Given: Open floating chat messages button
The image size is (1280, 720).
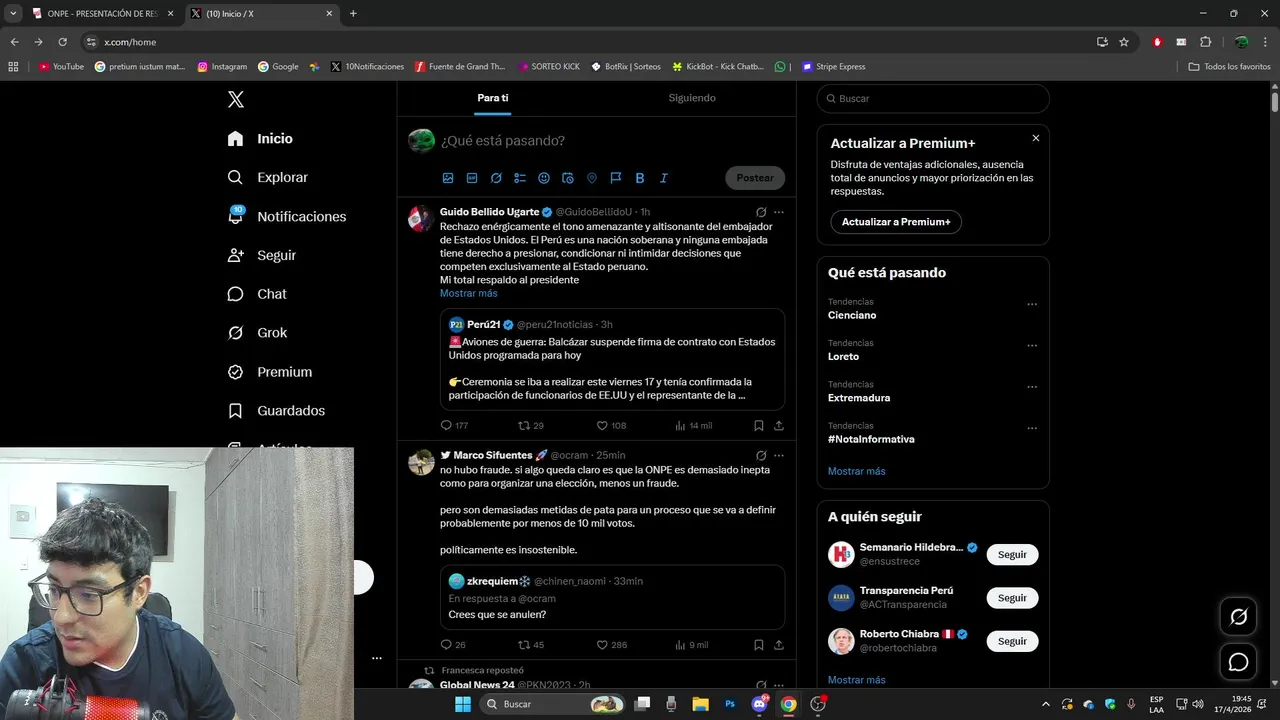Looking at the screenshot, I should point(1238,662).
